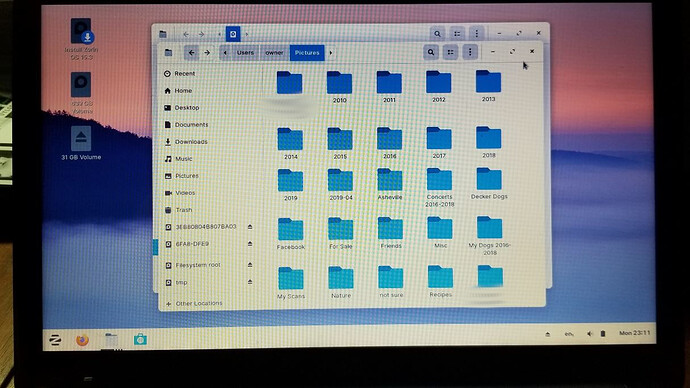Toggle the list/grid view icon

click(450, 52)
